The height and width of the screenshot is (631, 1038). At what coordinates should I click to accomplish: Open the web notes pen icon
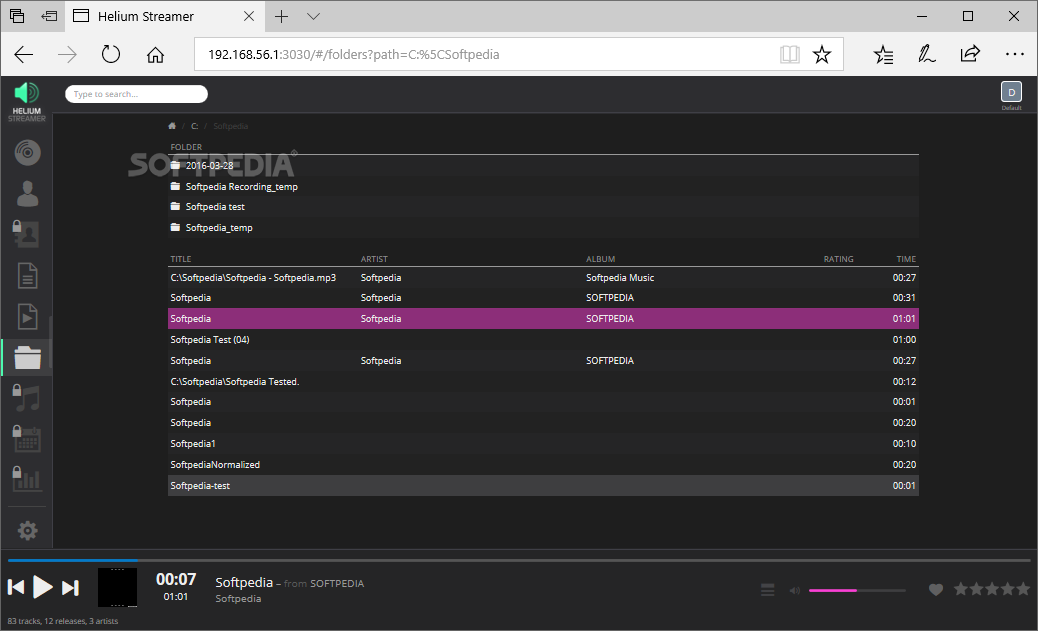[926, 54]
